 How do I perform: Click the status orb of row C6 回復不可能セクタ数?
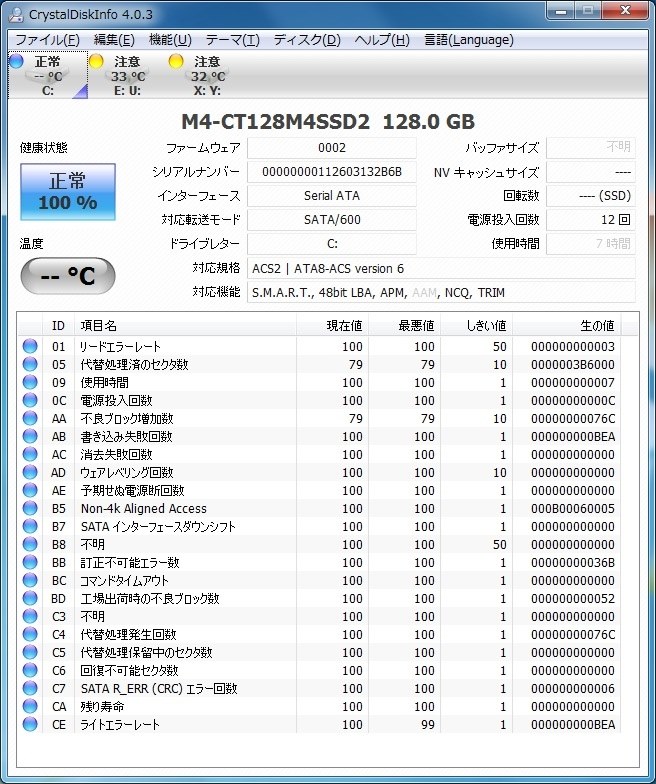pos(30,670)
